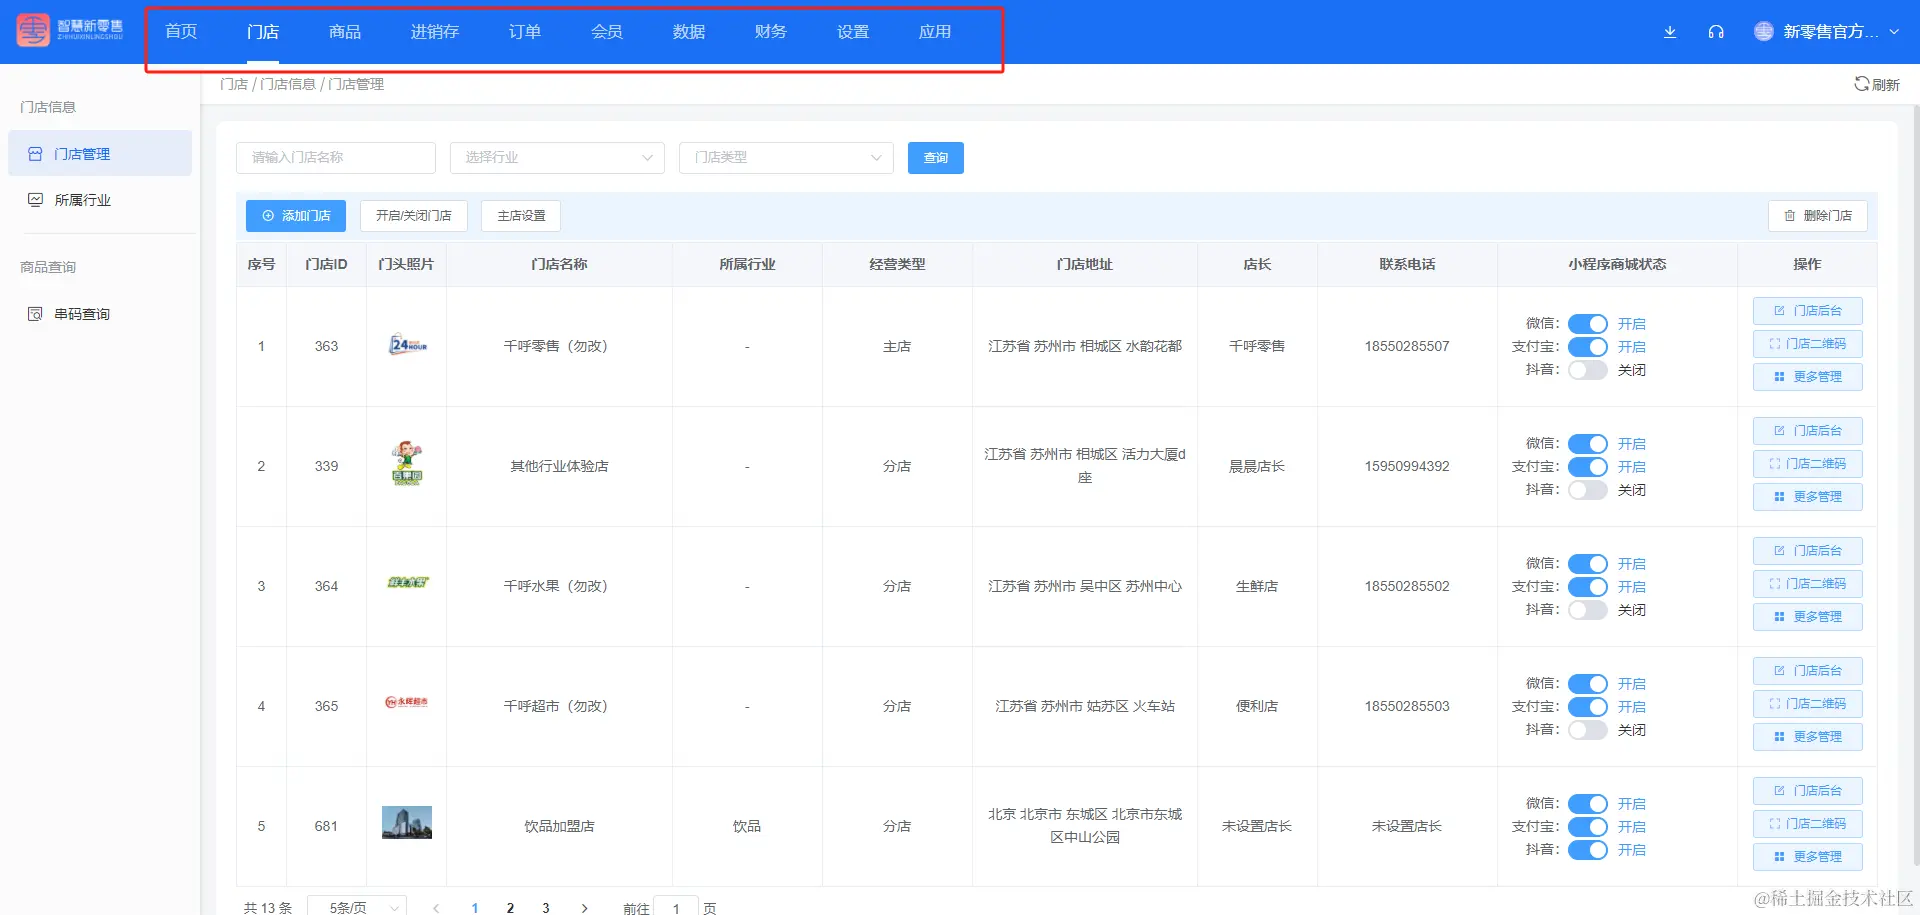The height and width of the screenshot is (915, 1920).
Task: Toggle 微信 switch for store 339
Action: click(x=1588, y=444)
